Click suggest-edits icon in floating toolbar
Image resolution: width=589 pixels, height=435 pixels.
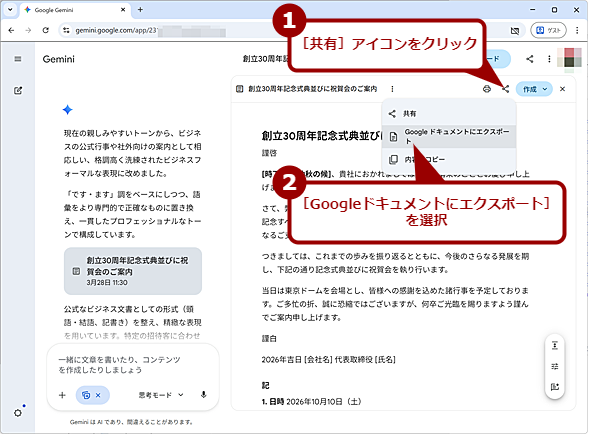pyautogui.click(x=555, y=387)
